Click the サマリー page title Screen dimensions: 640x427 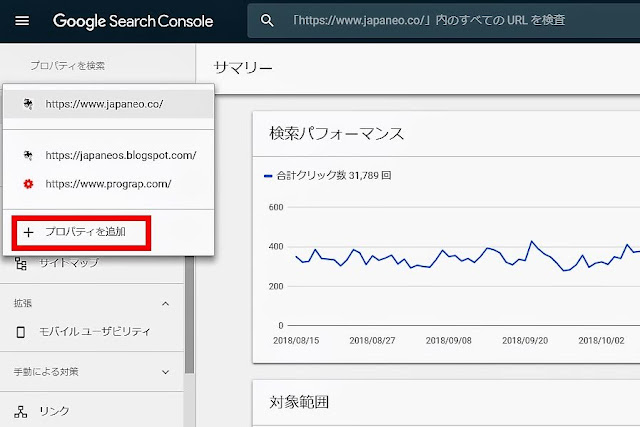pyautogui.click(x=243, y=68)
